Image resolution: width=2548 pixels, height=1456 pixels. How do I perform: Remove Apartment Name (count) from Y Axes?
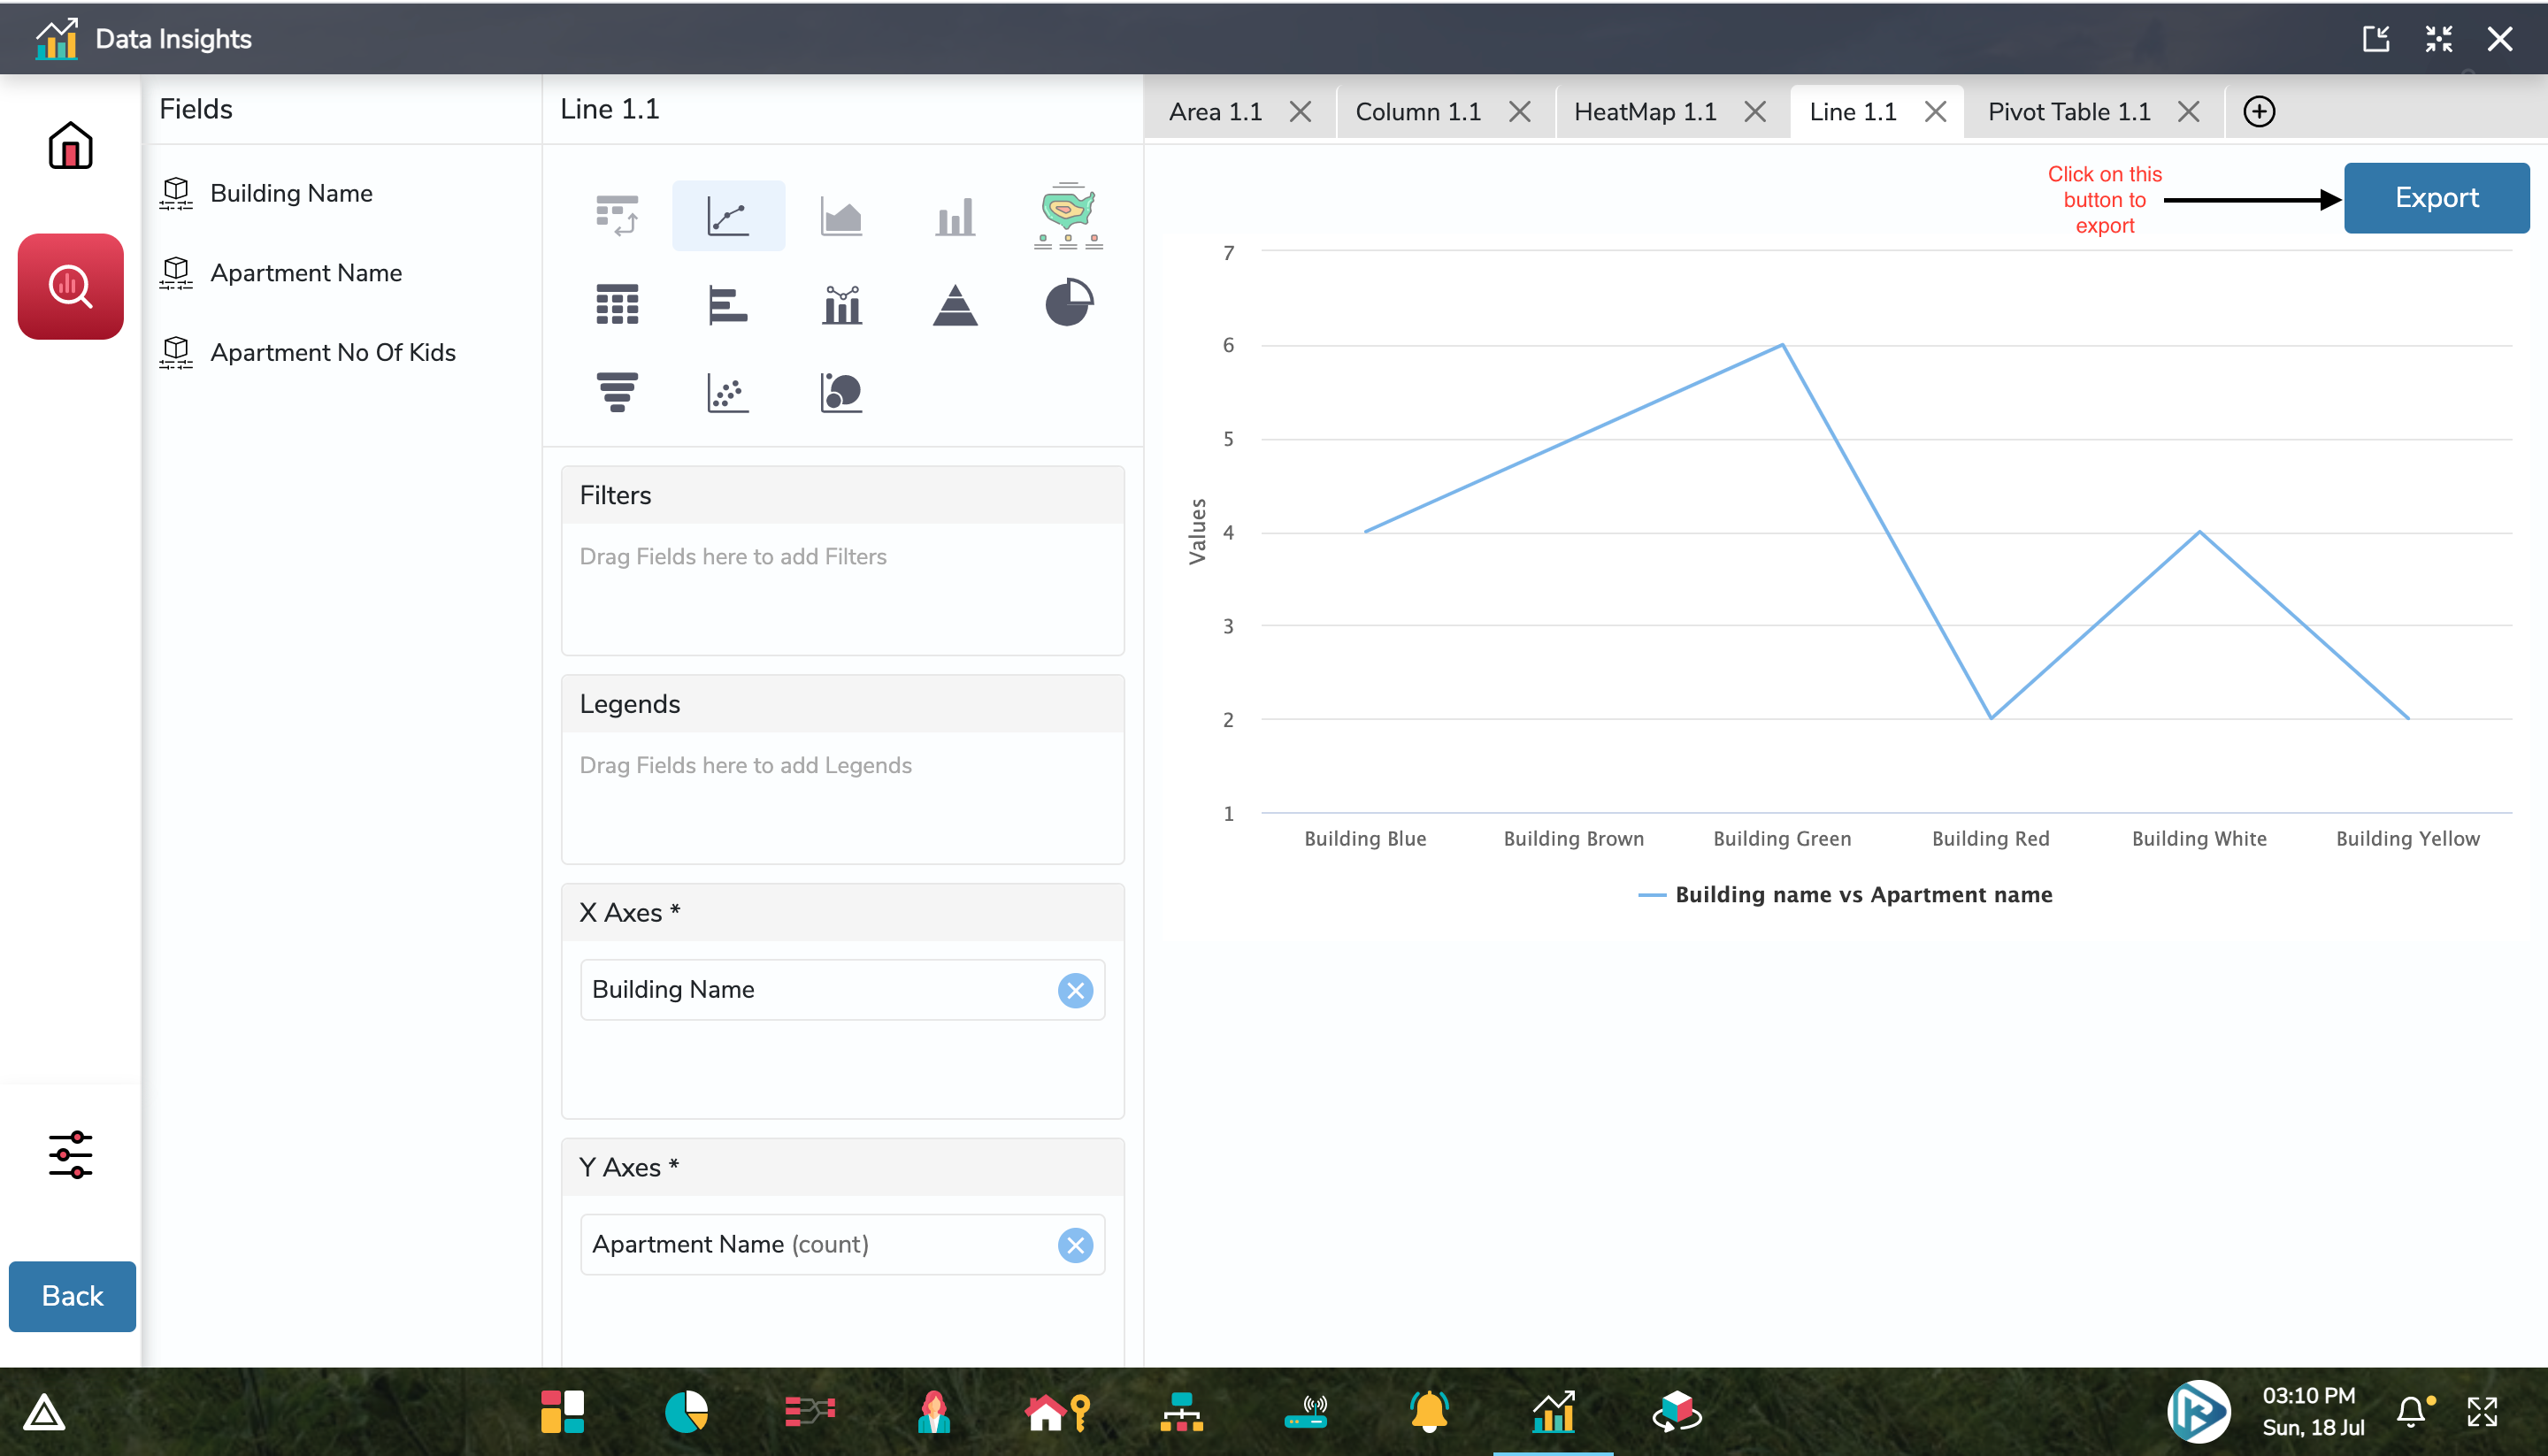[x=1075, y=1244]
